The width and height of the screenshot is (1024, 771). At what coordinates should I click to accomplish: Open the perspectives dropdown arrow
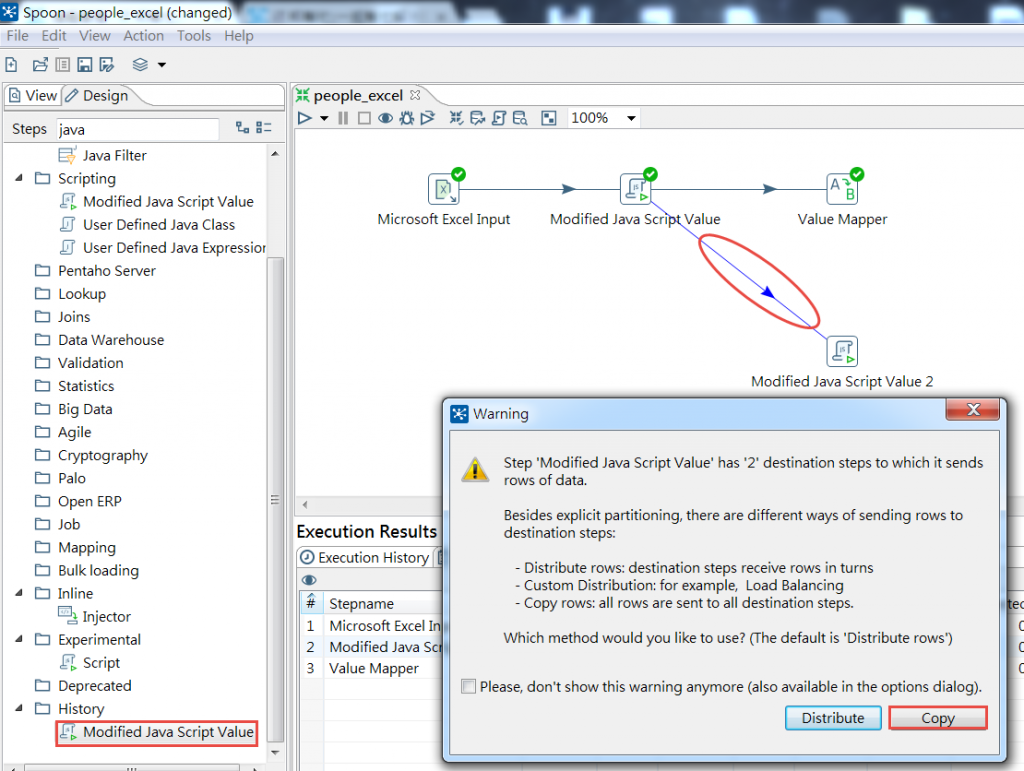point(161,65)
